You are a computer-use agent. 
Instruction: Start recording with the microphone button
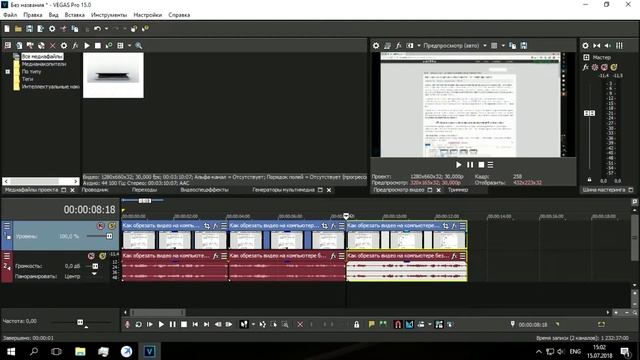point(127,324)
